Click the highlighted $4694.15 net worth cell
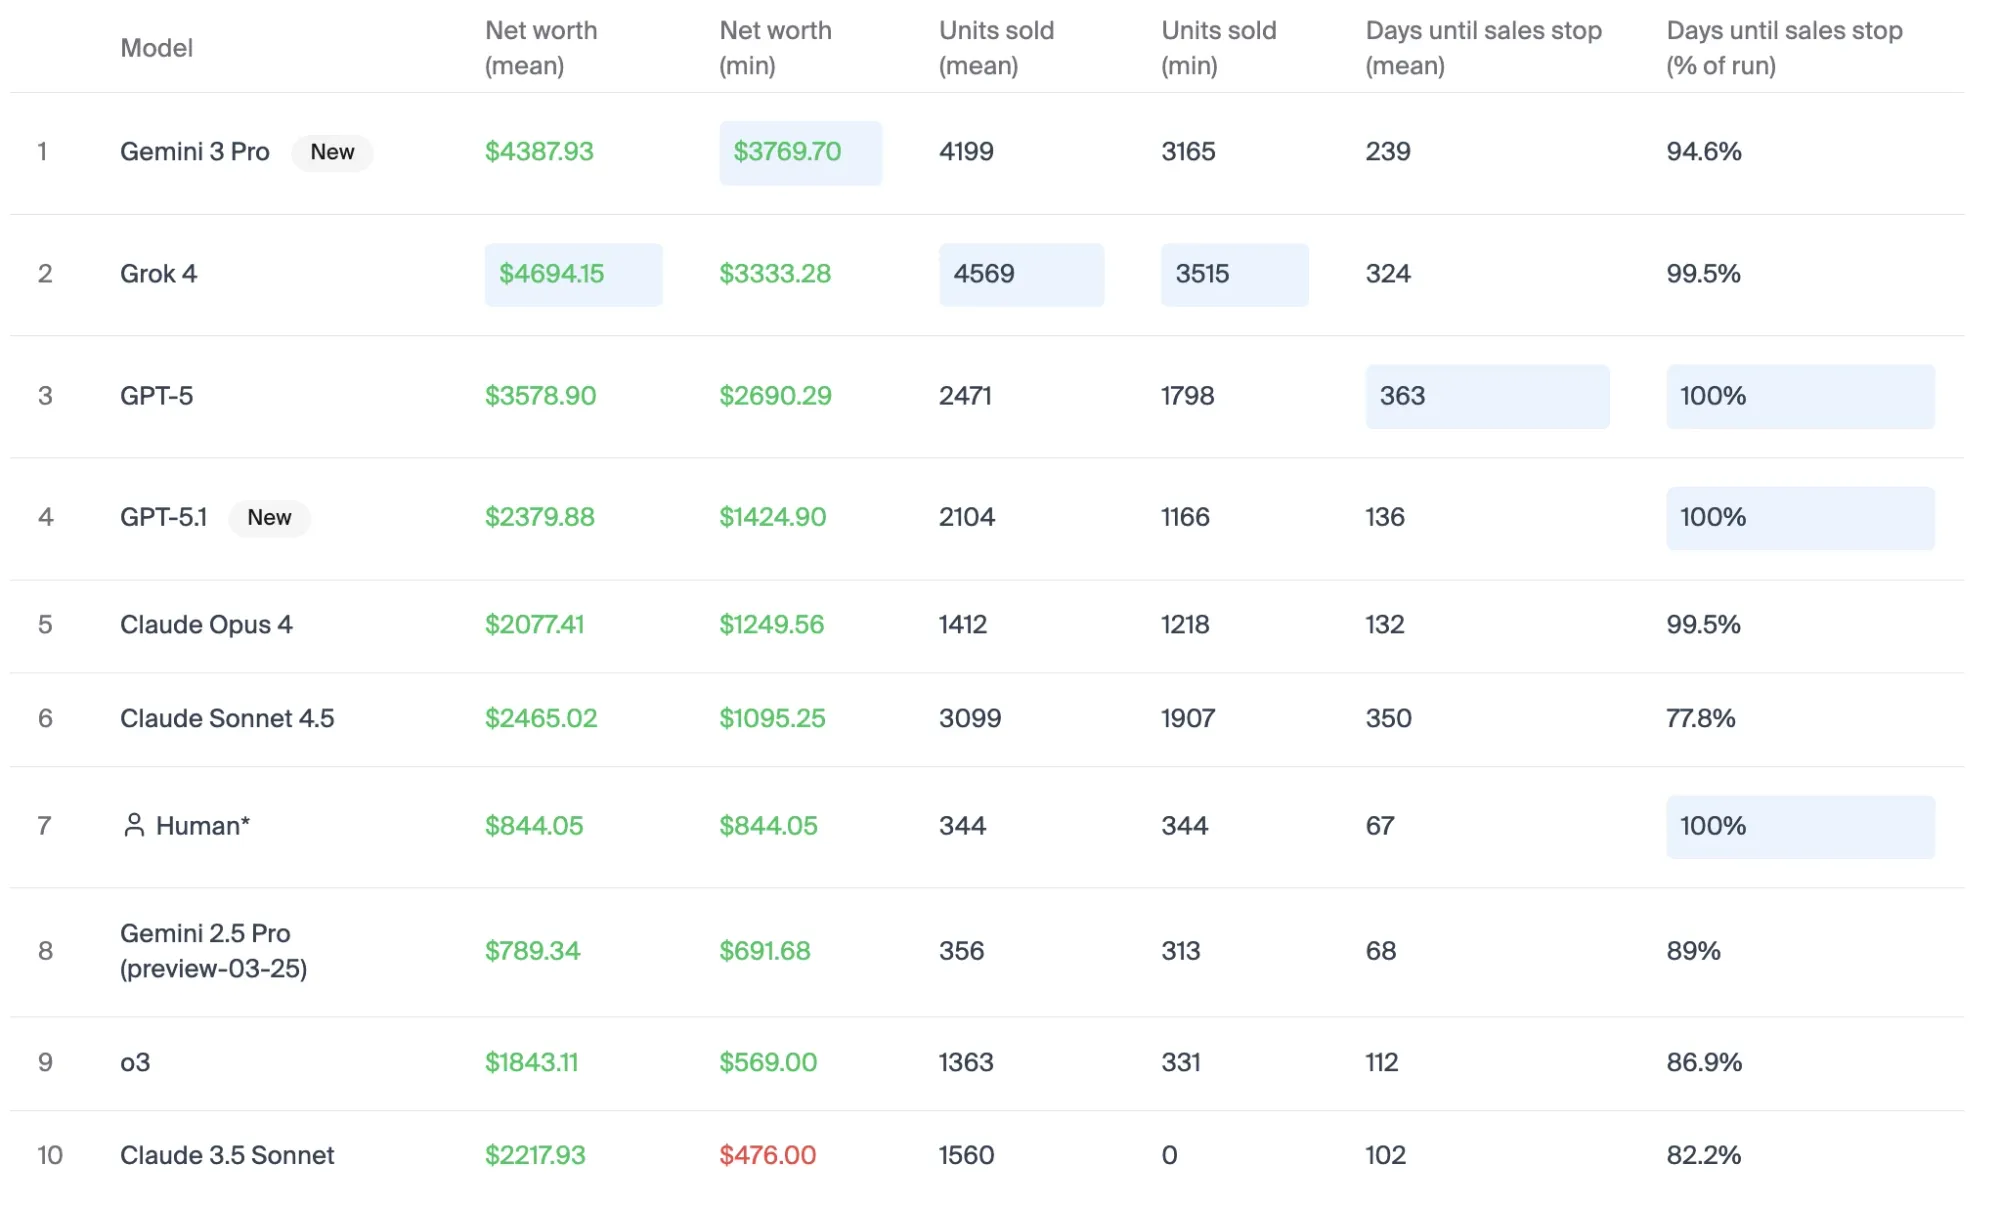The image size is (2000, 1208). click(572, 274)
